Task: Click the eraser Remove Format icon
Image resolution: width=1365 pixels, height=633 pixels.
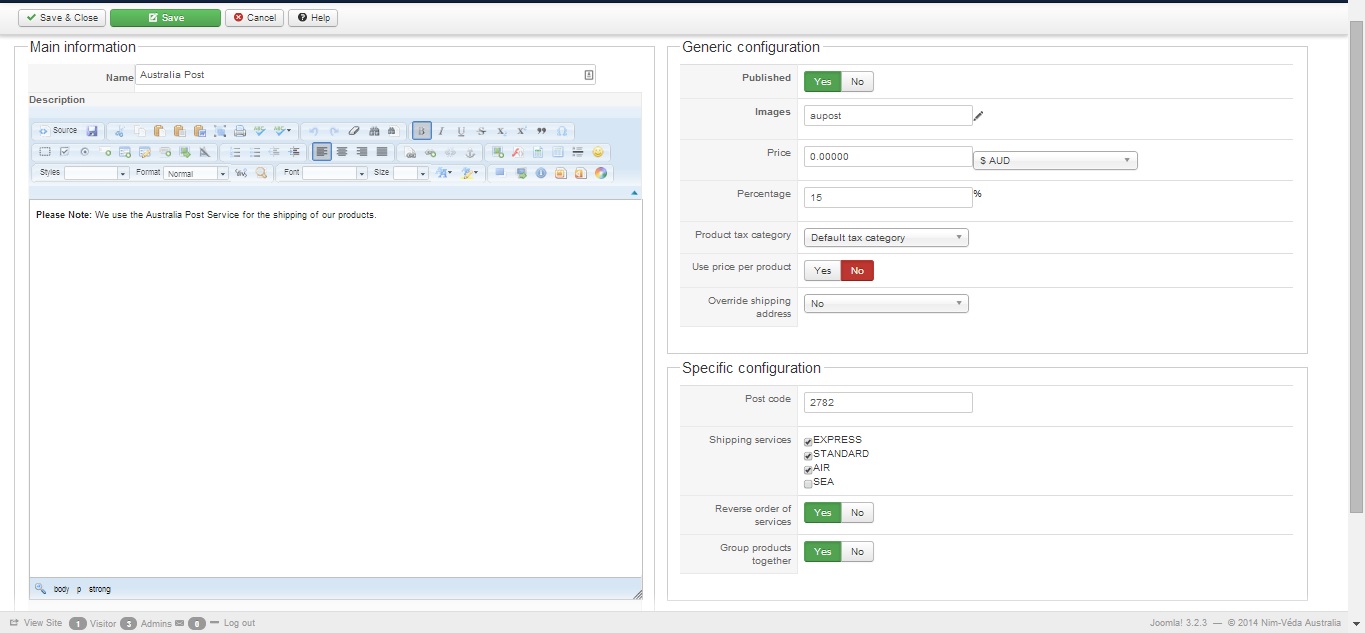Action: point(354,131)
